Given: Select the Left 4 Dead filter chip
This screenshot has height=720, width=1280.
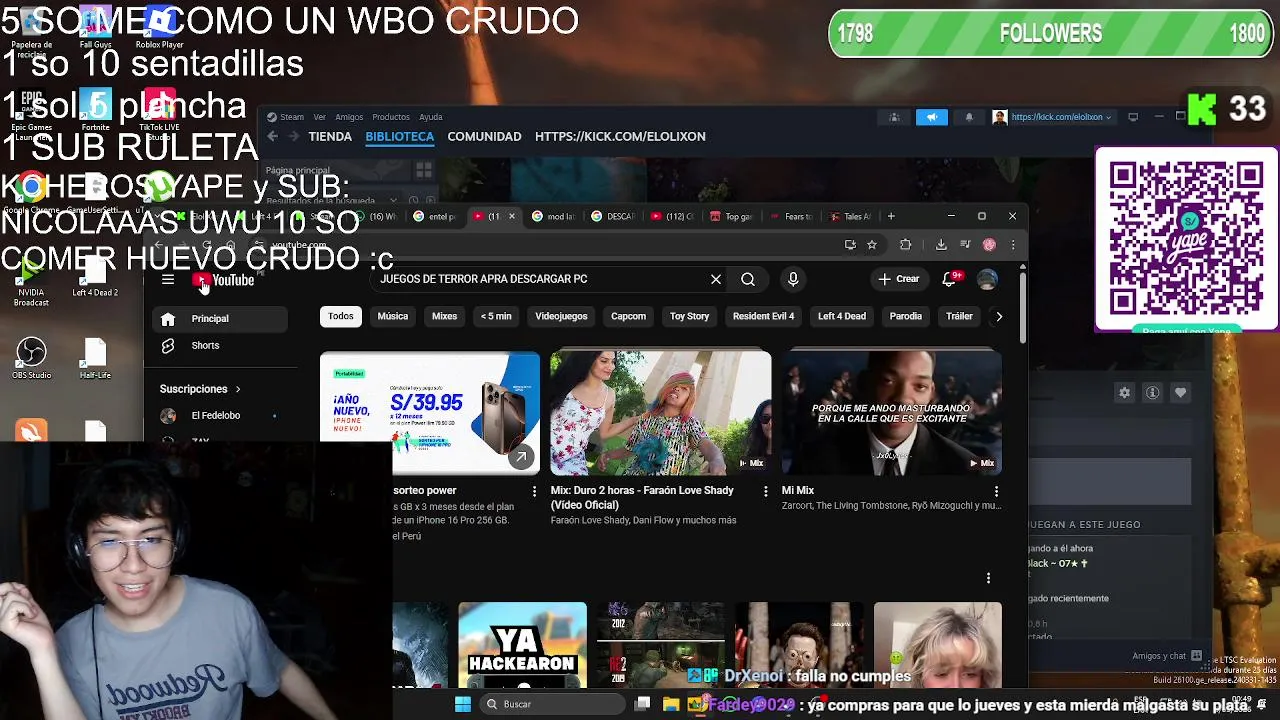Looking at the screenshot, I should [x=842, y=316].
